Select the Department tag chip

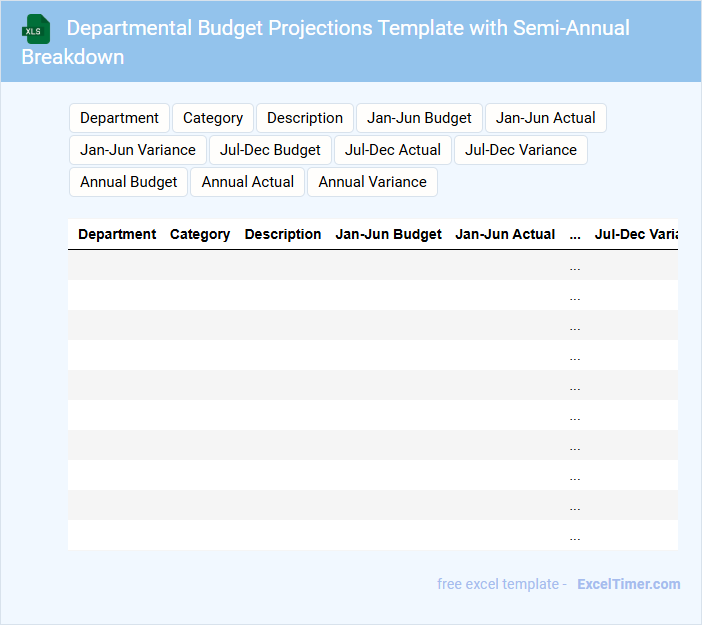119,118
